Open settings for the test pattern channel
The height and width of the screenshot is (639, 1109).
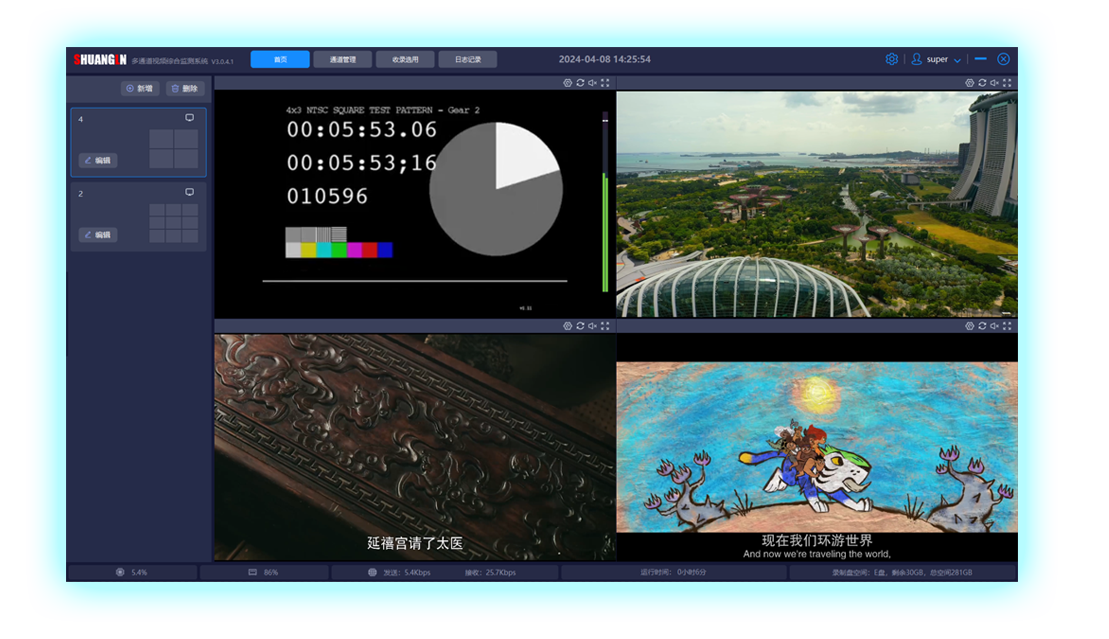click(567, 83)
